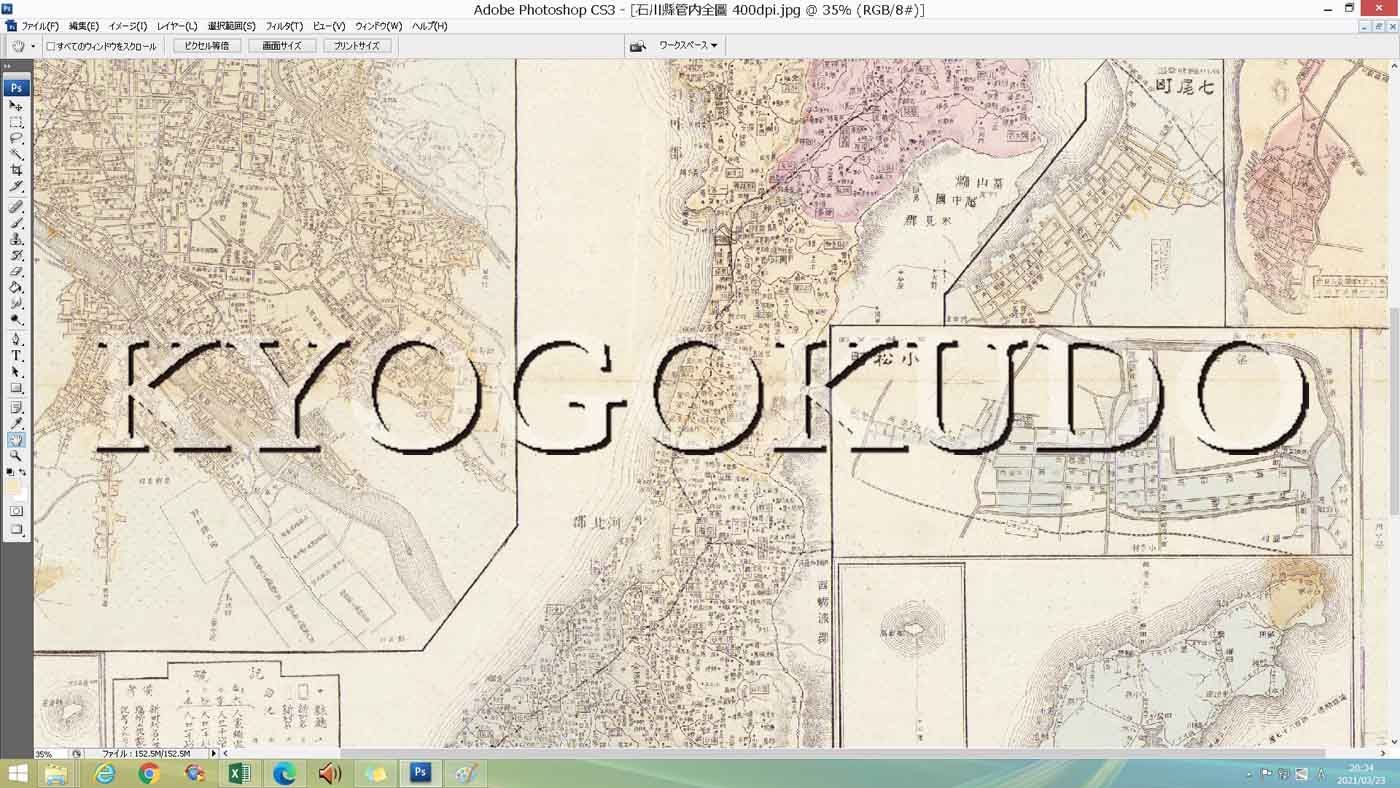Click the Photoshop taskbar icon
This screenshot has width=1400, height=788.
tap(420, 773)
